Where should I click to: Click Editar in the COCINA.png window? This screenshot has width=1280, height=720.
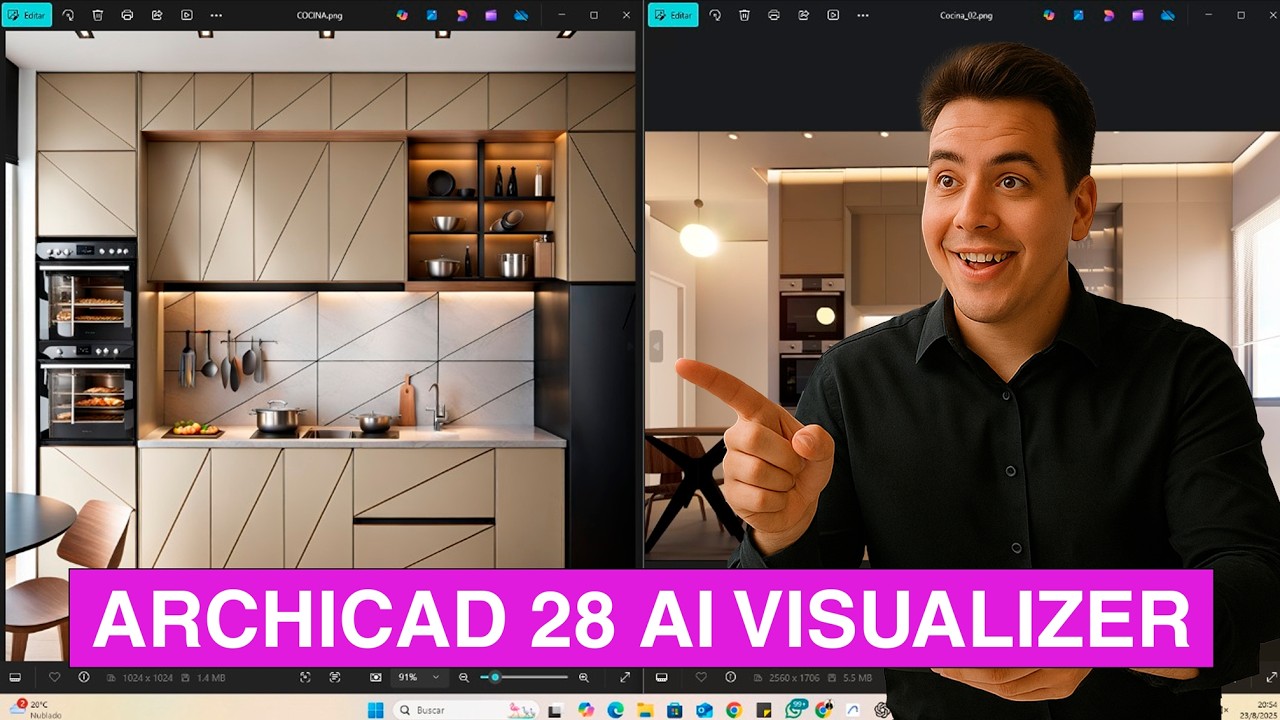(x=27, y=15)
